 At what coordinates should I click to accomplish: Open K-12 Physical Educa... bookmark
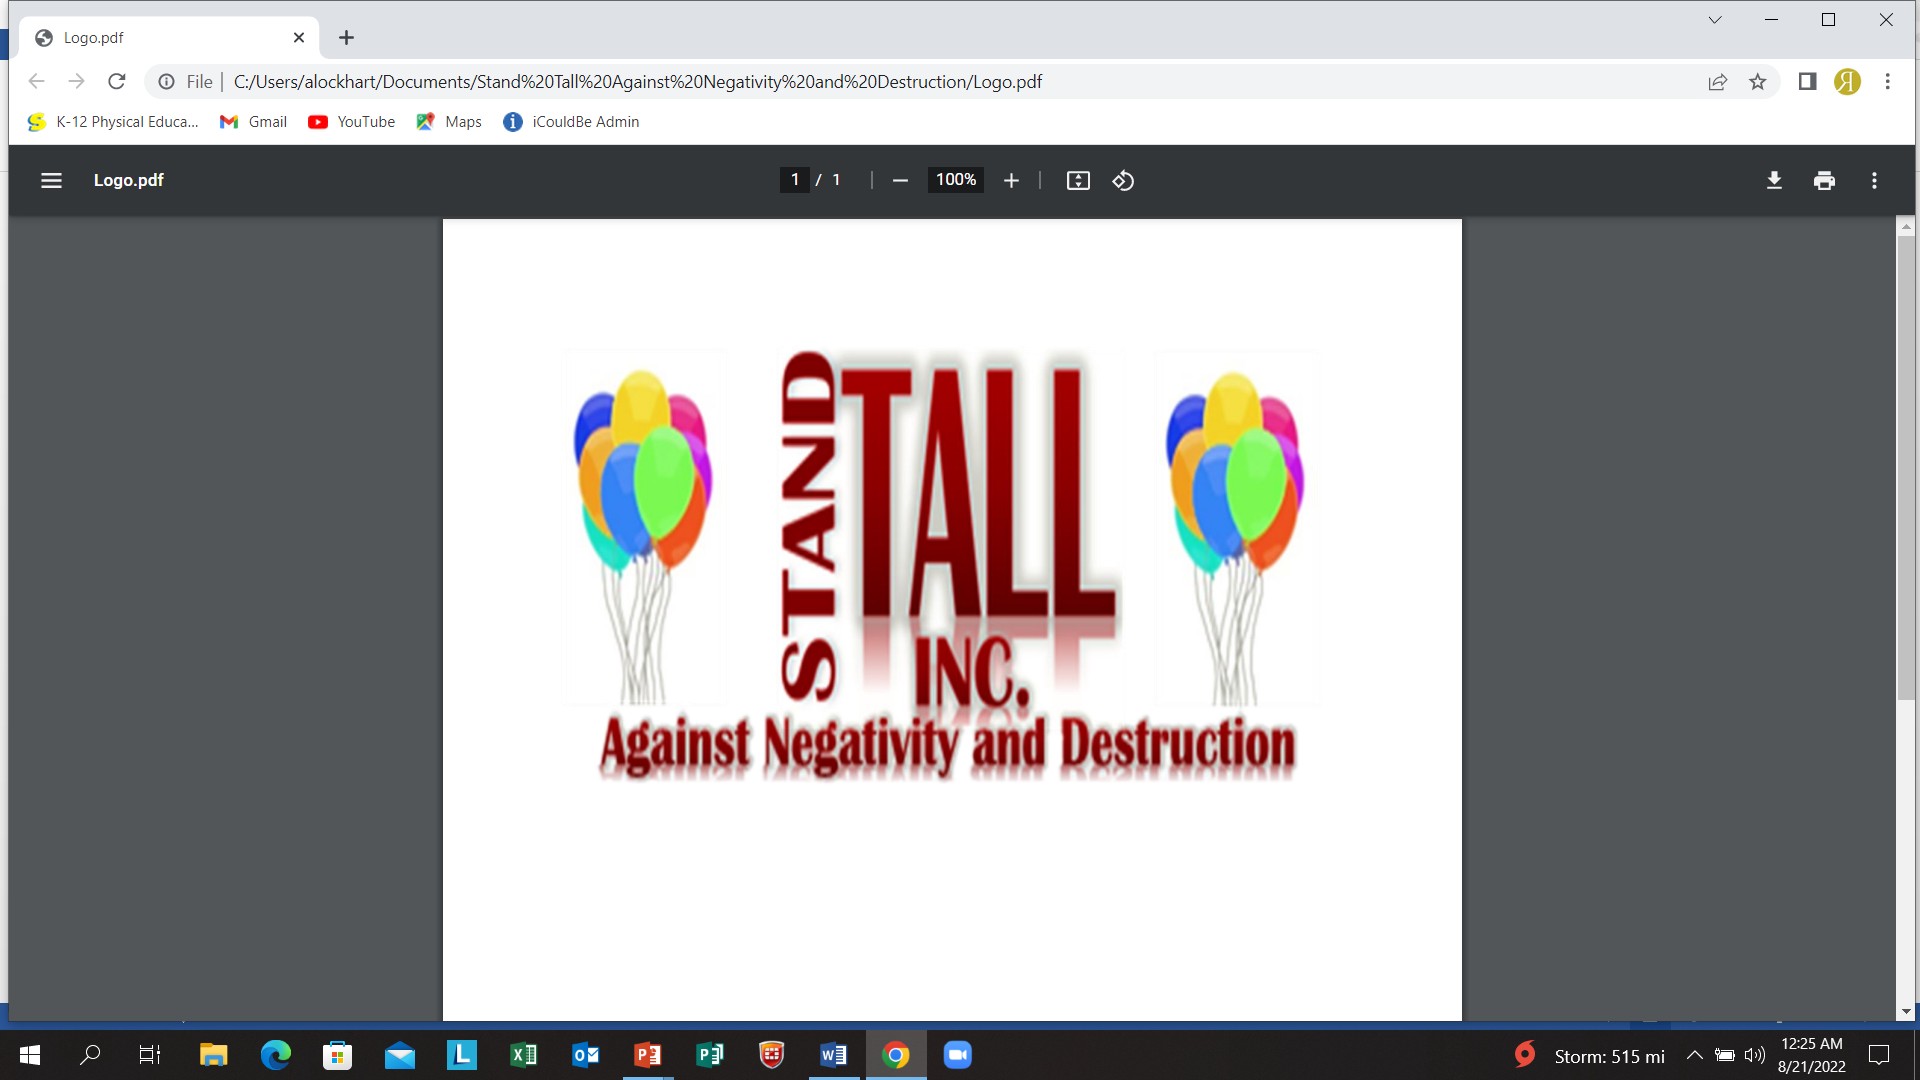tap(113, 122)
